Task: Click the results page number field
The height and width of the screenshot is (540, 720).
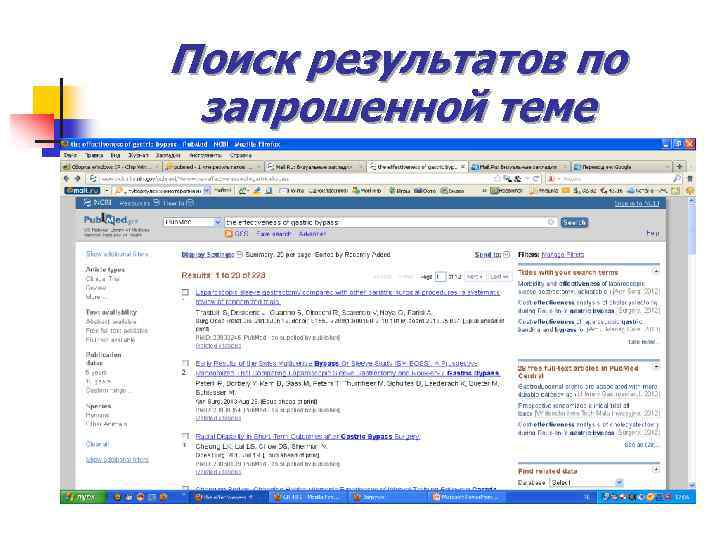Action: click(440, 276)
